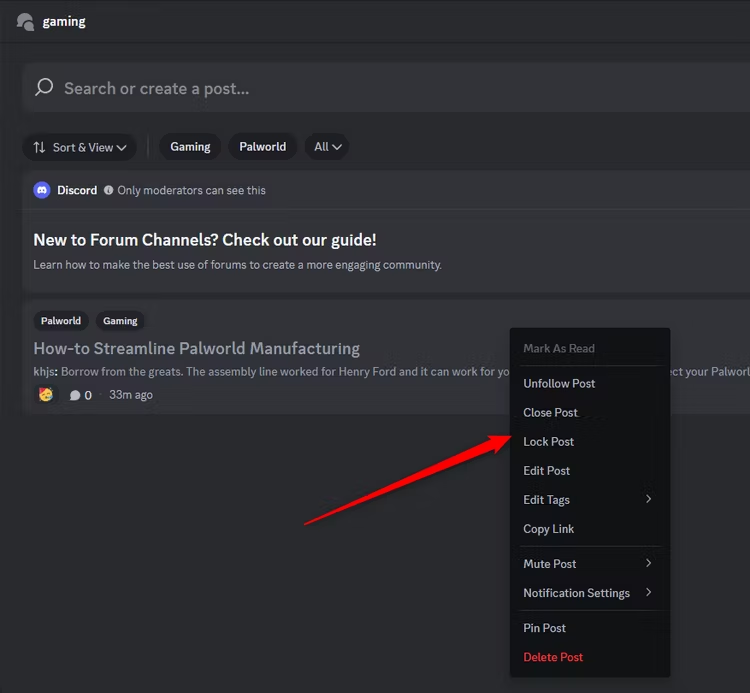Click the info icon beside moderators notice
750x693 pixels.
[109, 190]
